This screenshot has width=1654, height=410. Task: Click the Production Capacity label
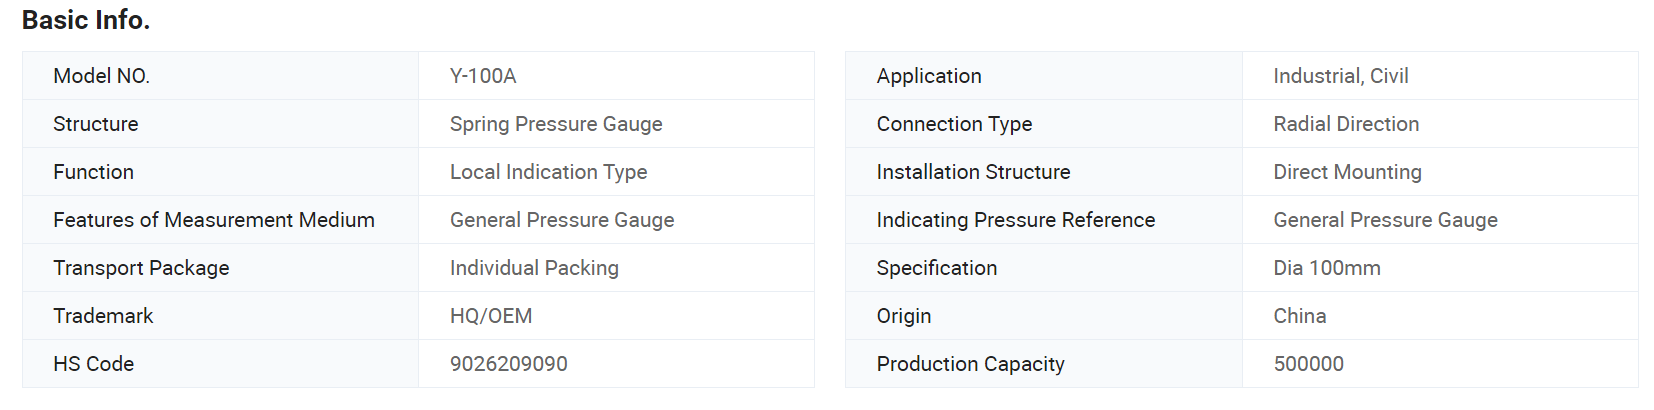[x=970, y=364]
